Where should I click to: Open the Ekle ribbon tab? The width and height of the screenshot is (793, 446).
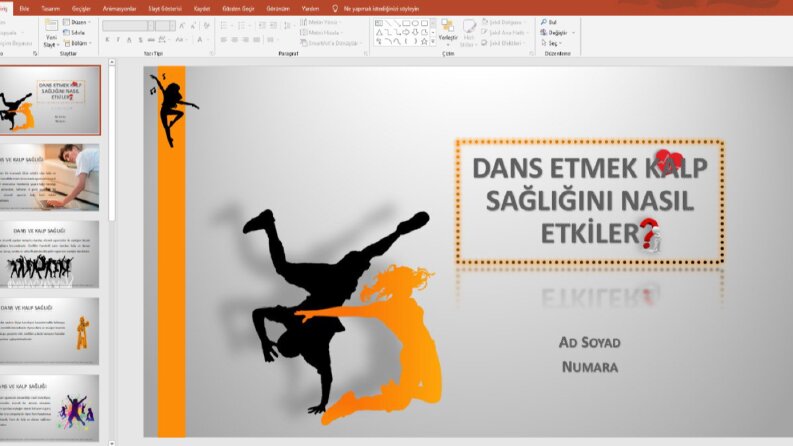tap(24, 9)
